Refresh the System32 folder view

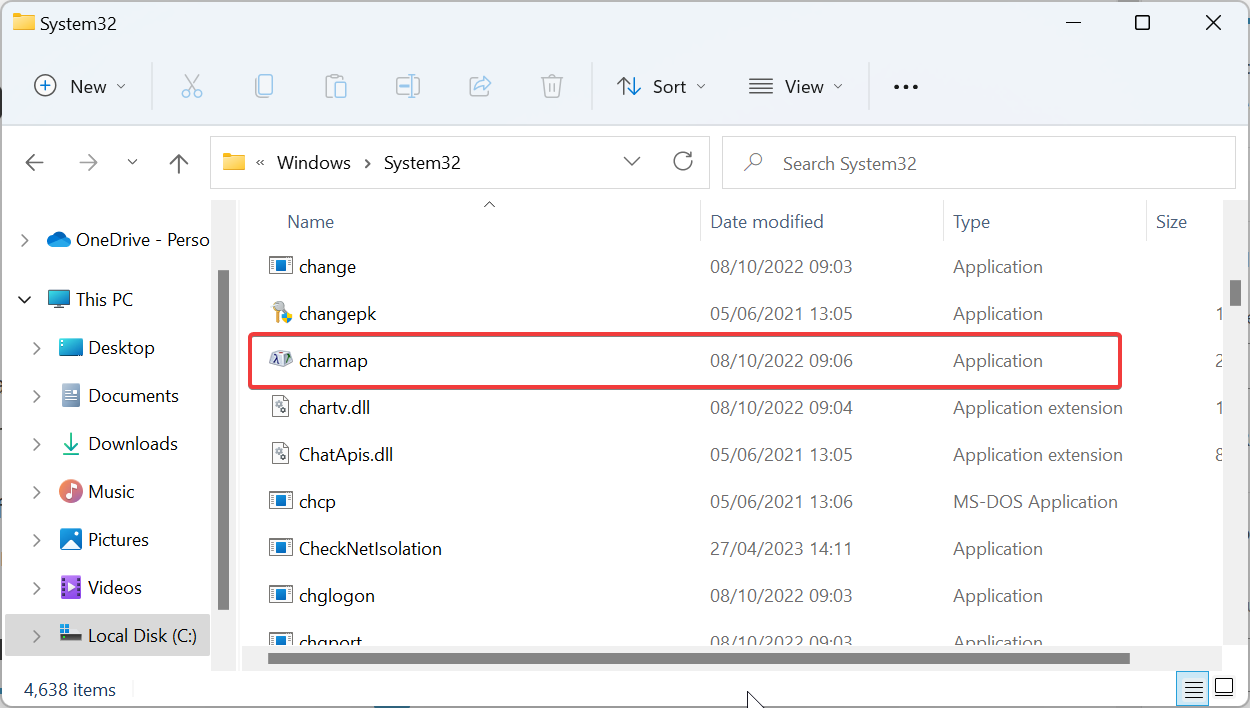point(683,162)
